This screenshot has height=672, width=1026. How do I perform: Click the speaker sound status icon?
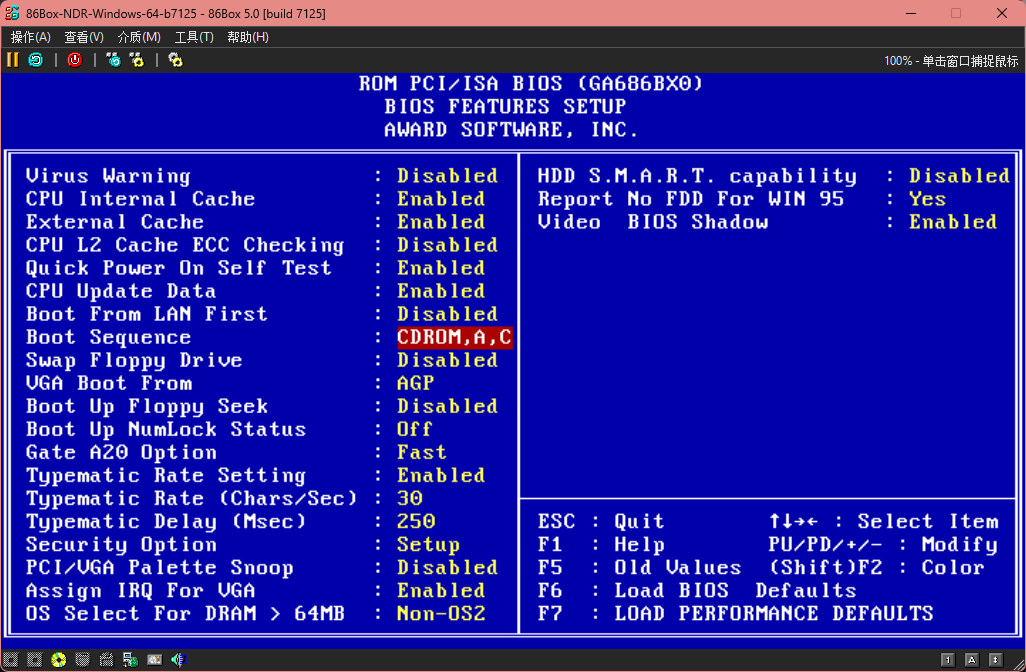pyautogui.click(x=178, y=660)
